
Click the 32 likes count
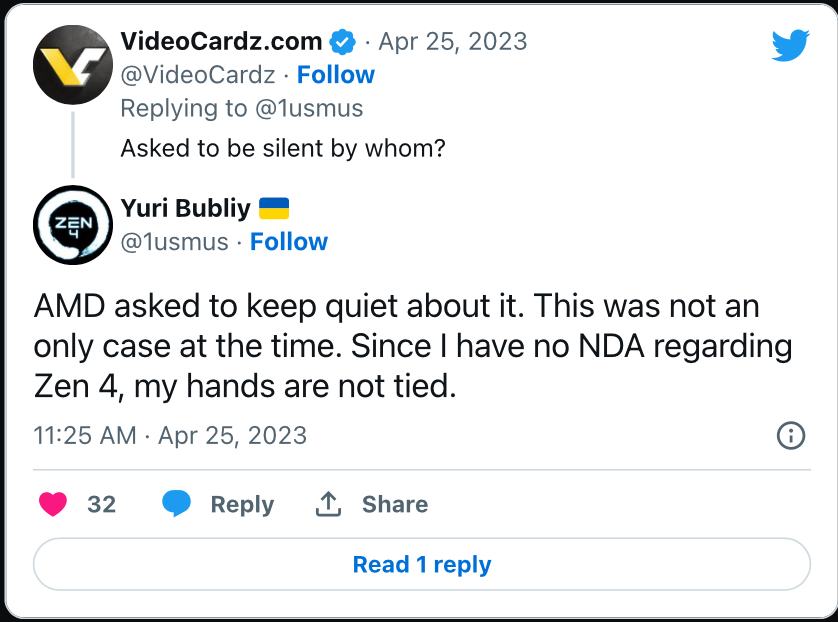click(x=102, y=504)
